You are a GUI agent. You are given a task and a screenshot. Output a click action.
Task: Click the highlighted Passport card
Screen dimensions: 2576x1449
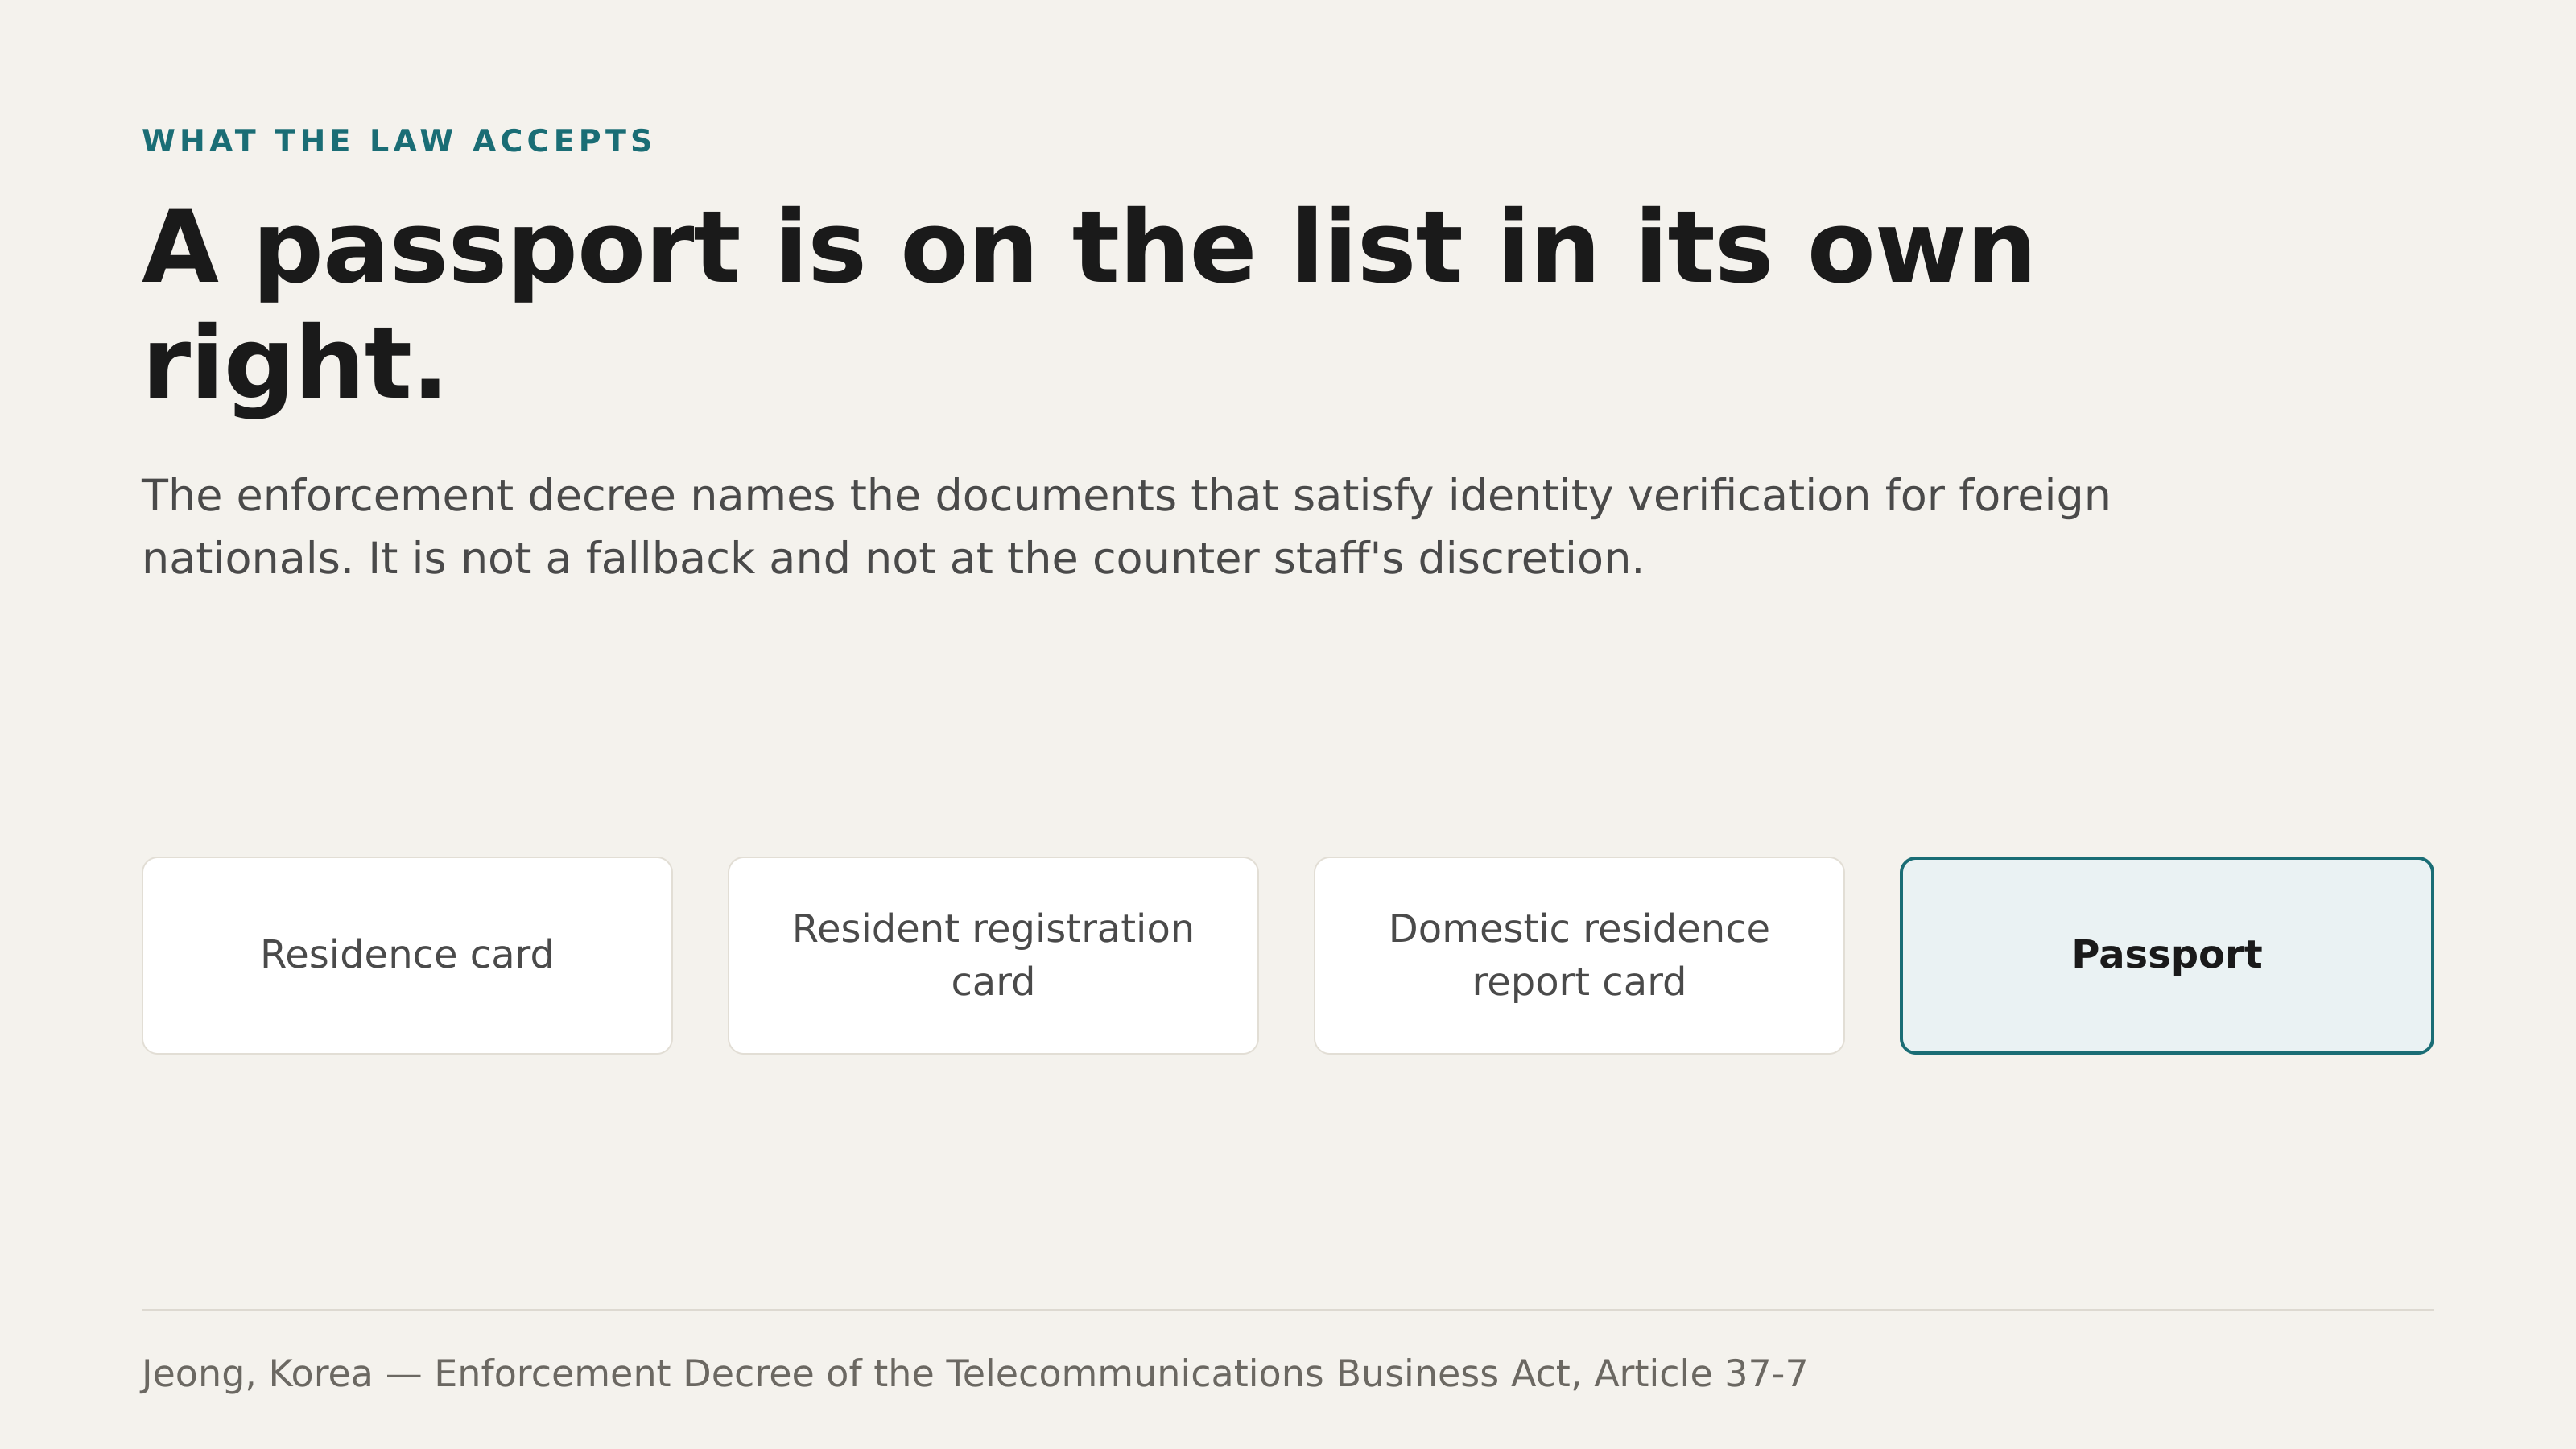[x=2167, y=955]
